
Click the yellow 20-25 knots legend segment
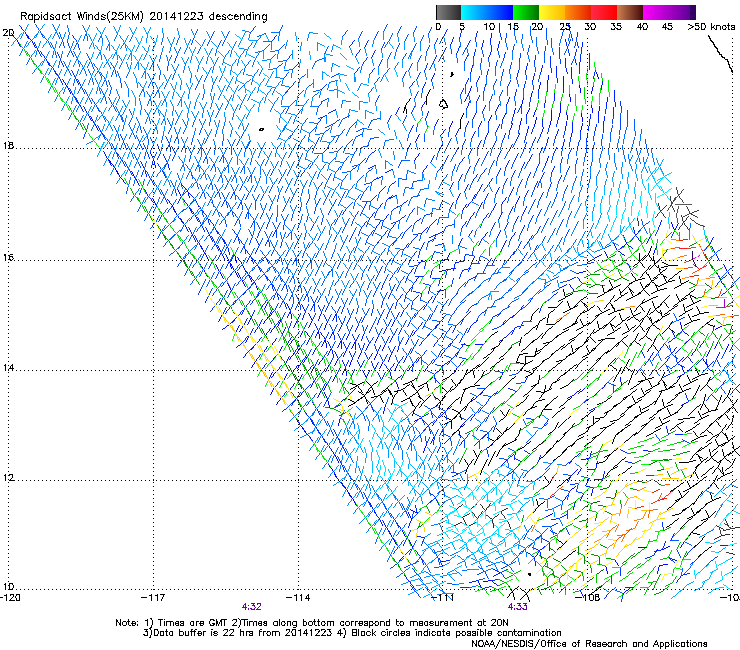(x=552, y=12)
